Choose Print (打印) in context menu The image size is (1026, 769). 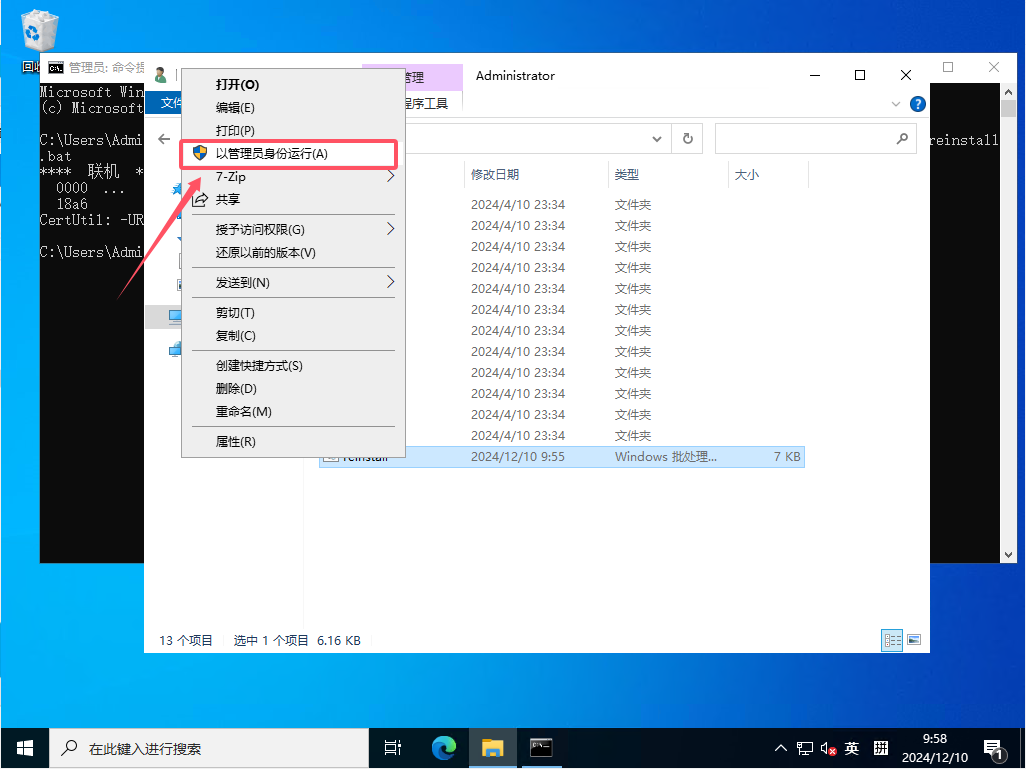pyautogui.click(x=292, y=130)
